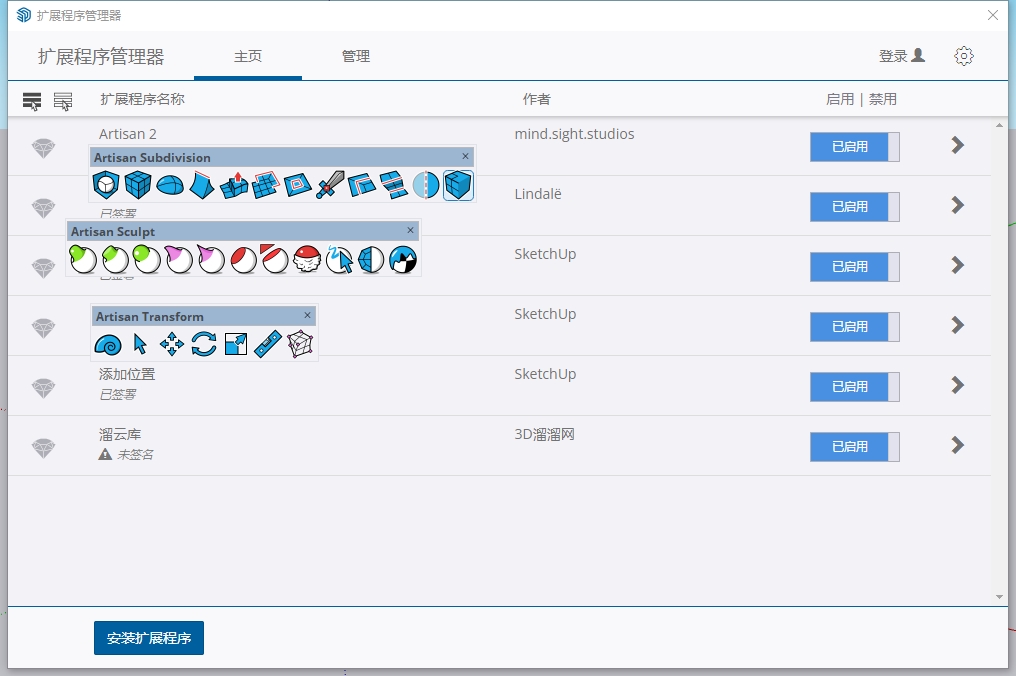Select the half-wireframe sphere icon

(371, 259)
